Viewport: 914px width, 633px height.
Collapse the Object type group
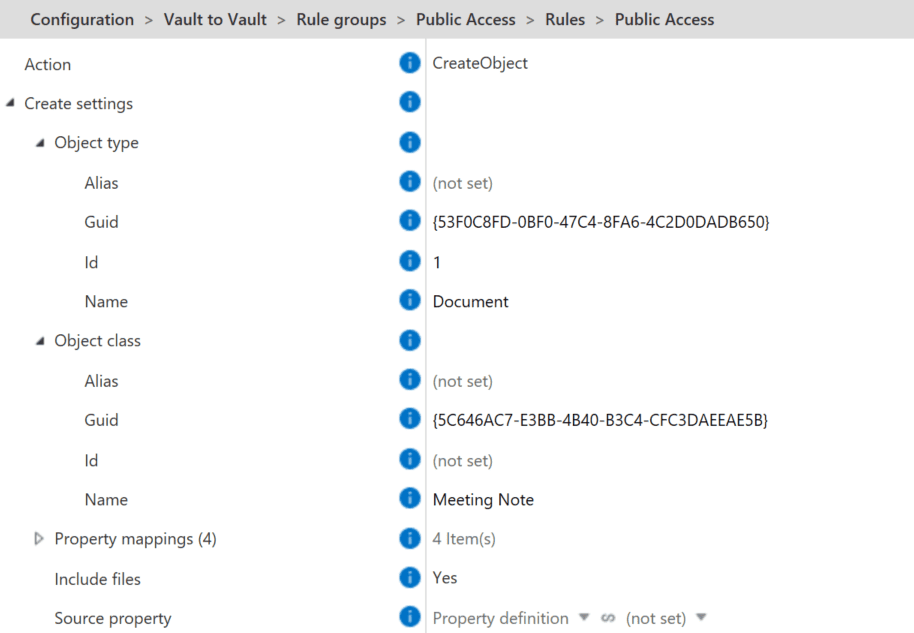click(40, 143)
